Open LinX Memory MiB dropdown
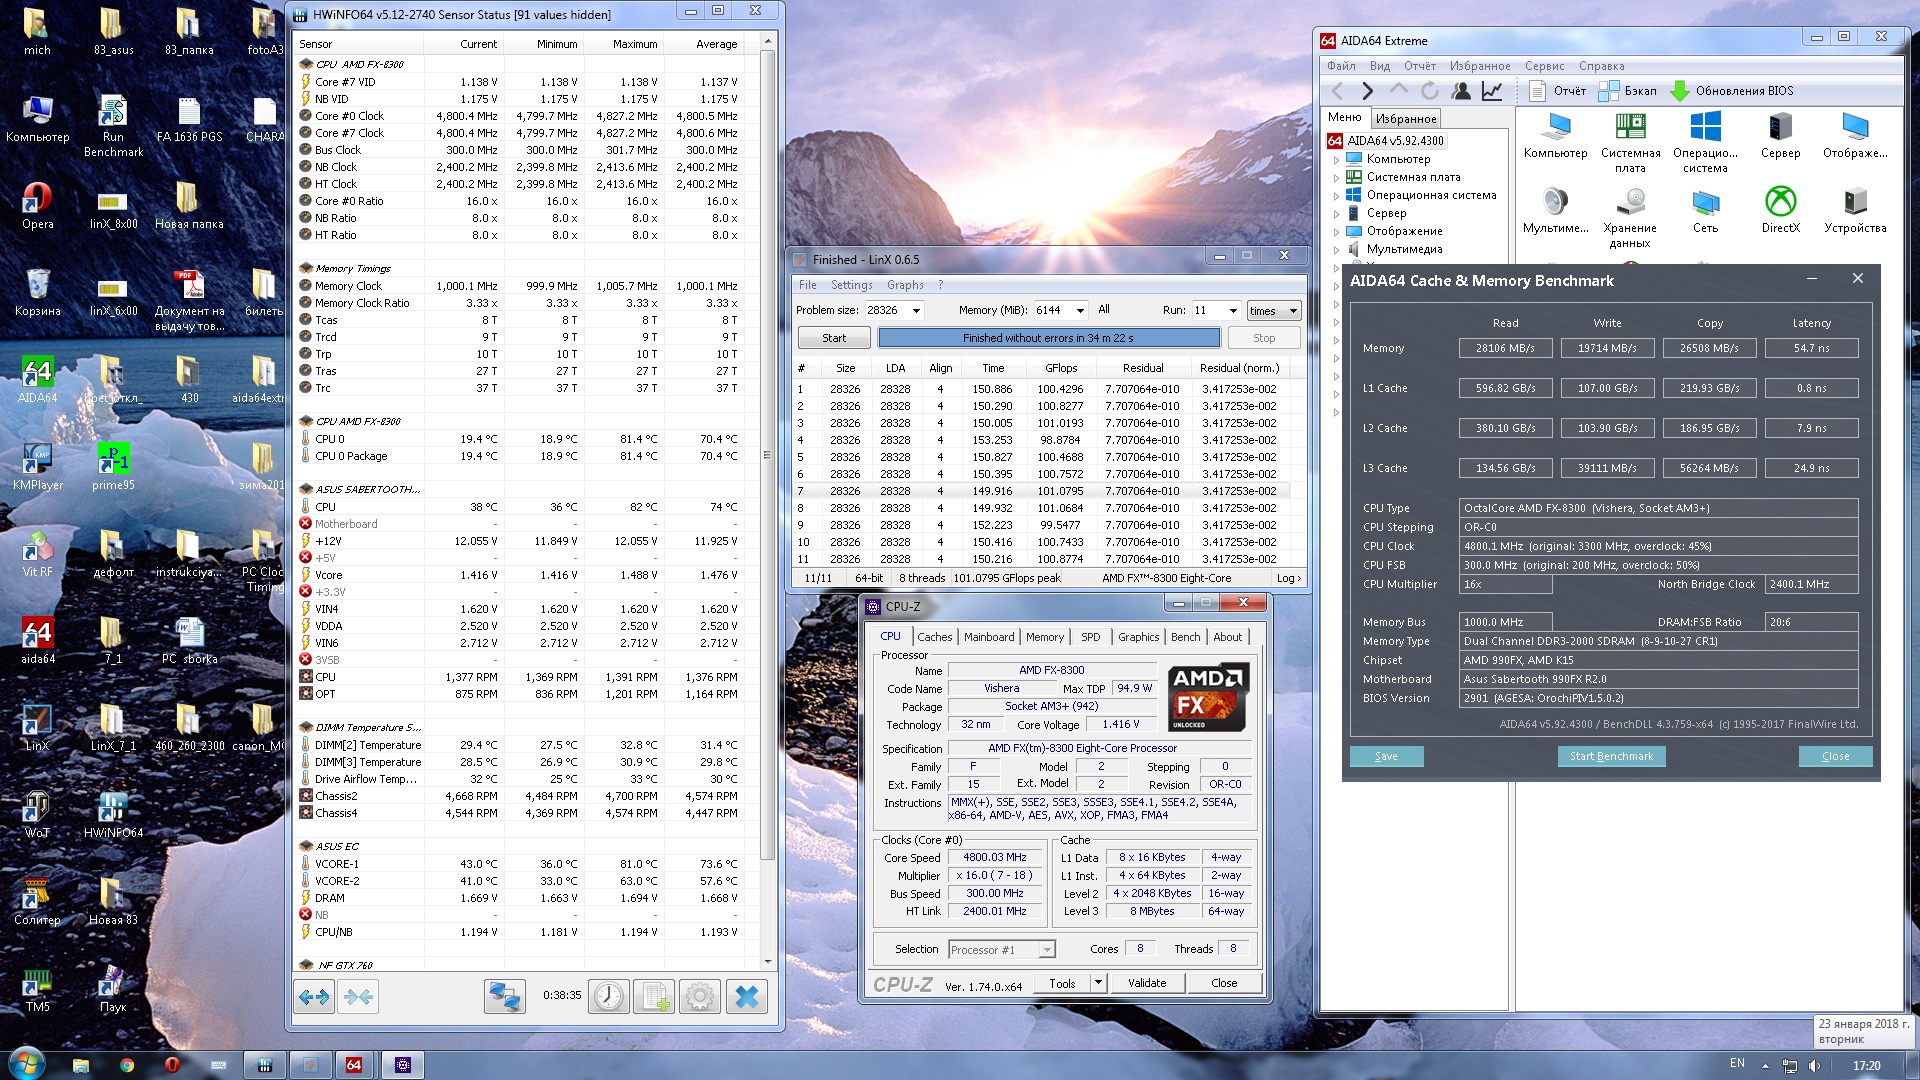This screenshot has width=1920, height=1080. 1079,311
